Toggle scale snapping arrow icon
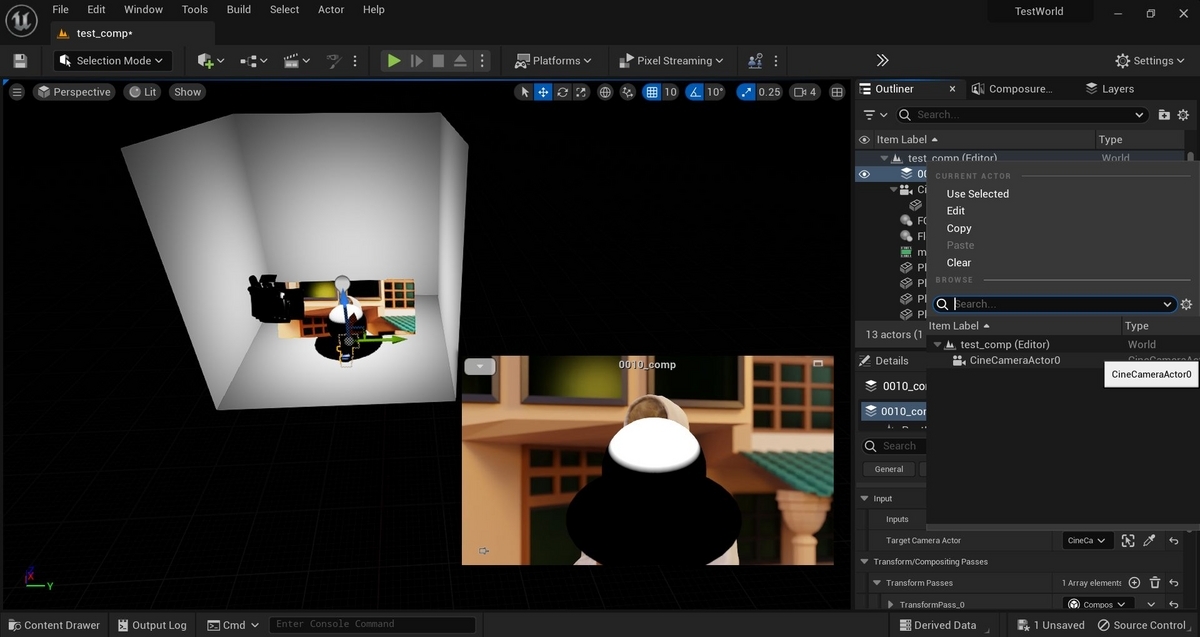Screen dimensions: 1200x637 pos(746,92)
